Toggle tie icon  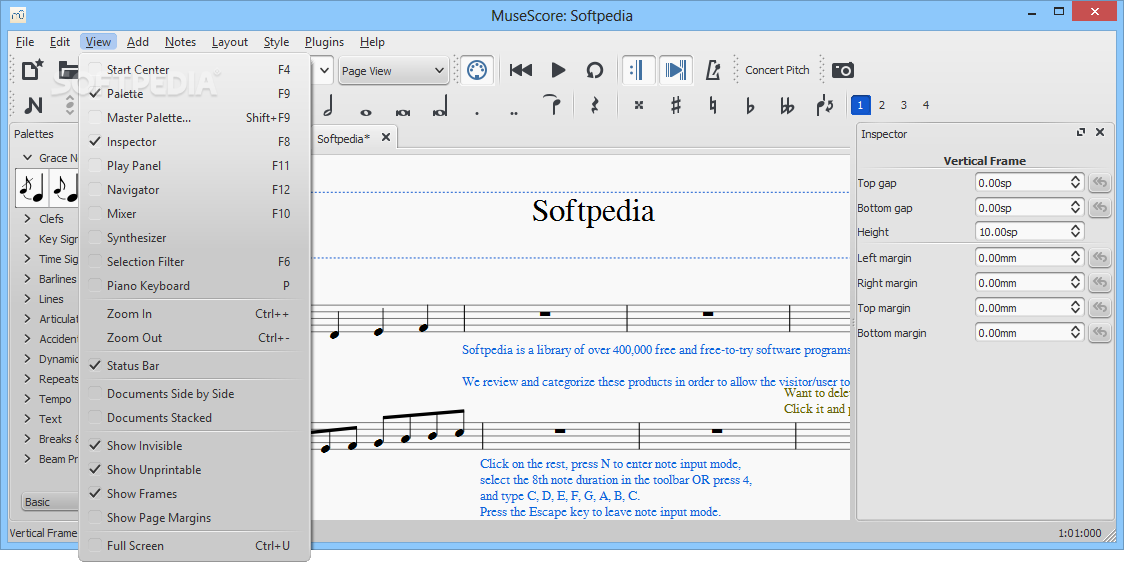point(551,105)
